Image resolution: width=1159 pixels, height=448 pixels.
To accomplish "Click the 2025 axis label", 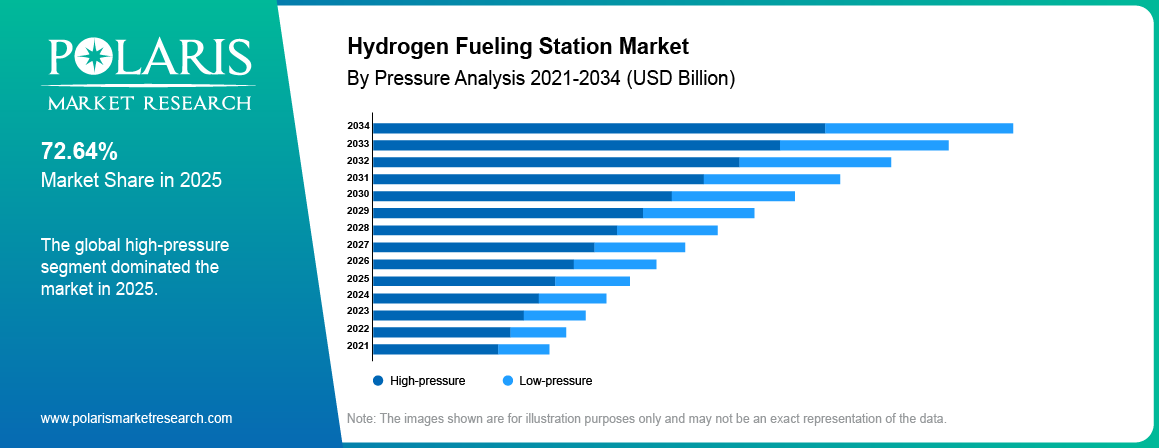I will [358, 279].
